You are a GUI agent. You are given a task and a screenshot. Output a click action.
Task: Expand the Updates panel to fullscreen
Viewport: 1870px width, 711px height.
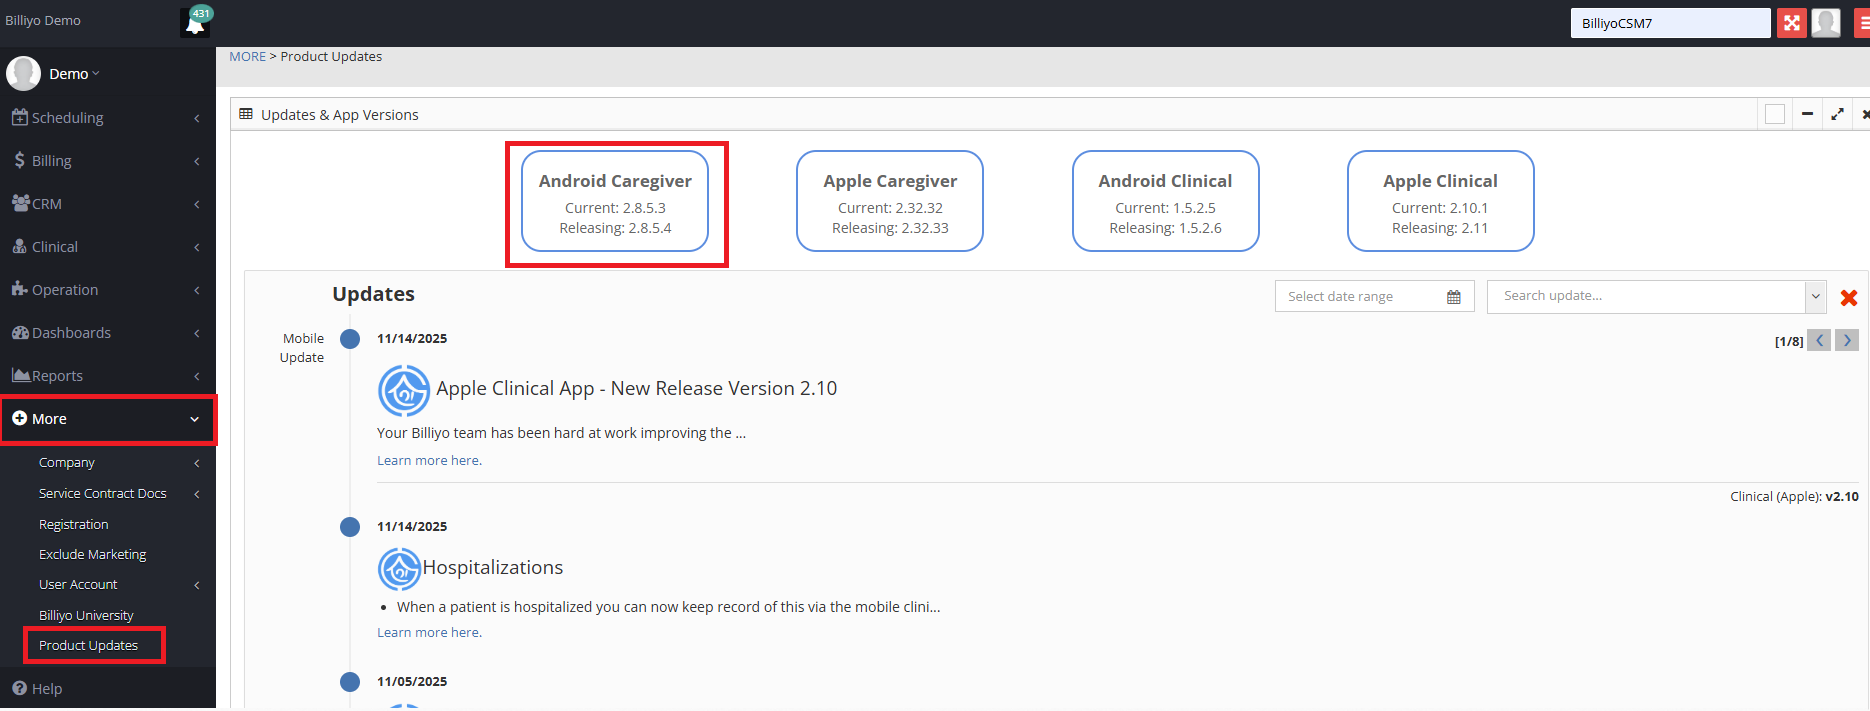[x=1837, y=115]
